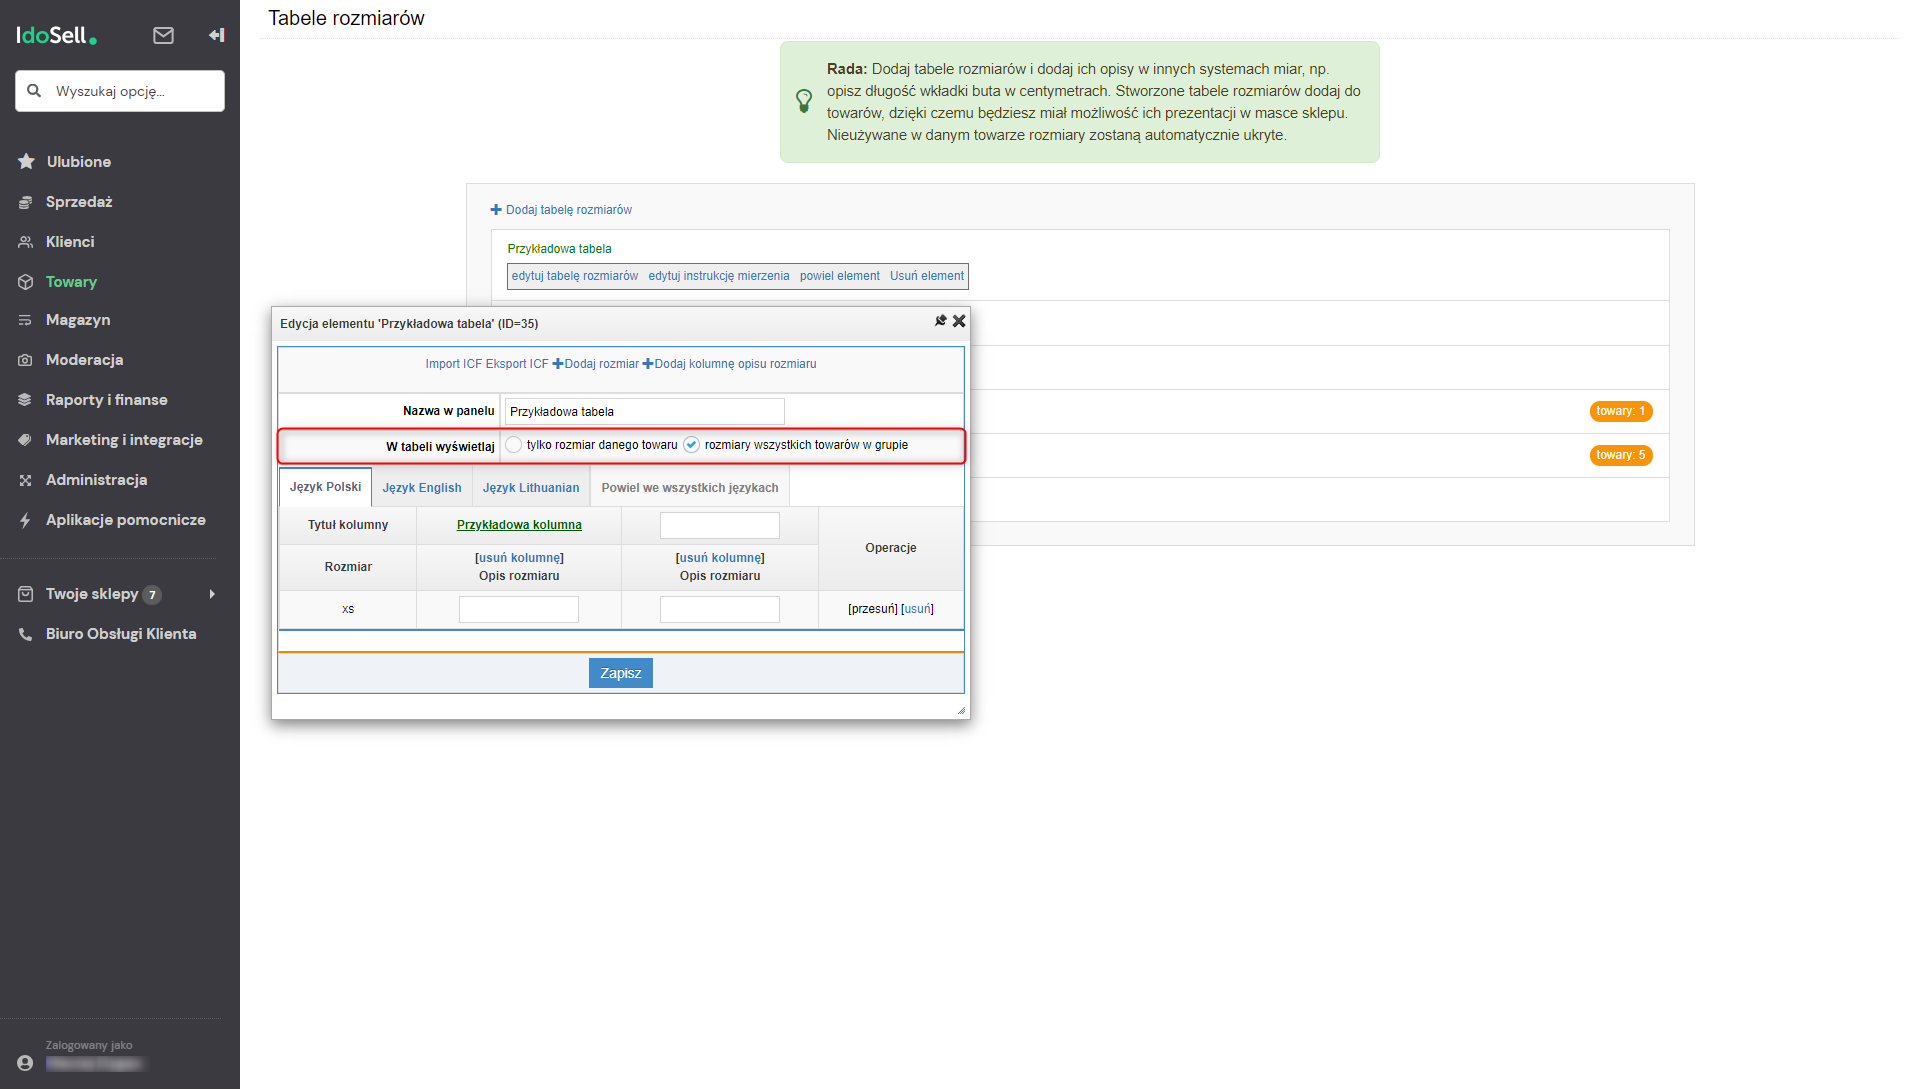Viewport: 1920px width, 1089px height.
Task: Open Klienci menu item
Action: click(x=70, y=242)
